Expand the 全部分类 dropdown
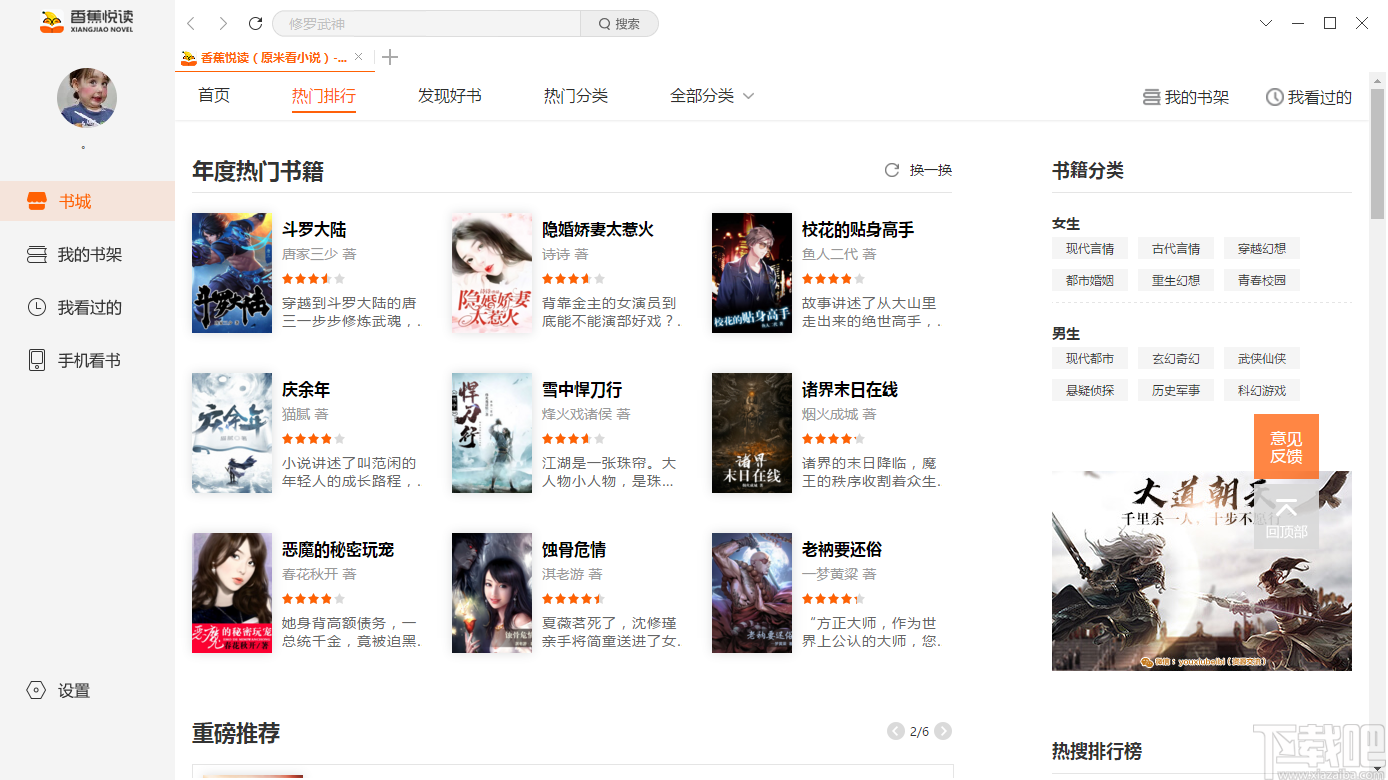The width and height of the screenshot is (1388, 780). pyautogui.click(x=712, y=96)
